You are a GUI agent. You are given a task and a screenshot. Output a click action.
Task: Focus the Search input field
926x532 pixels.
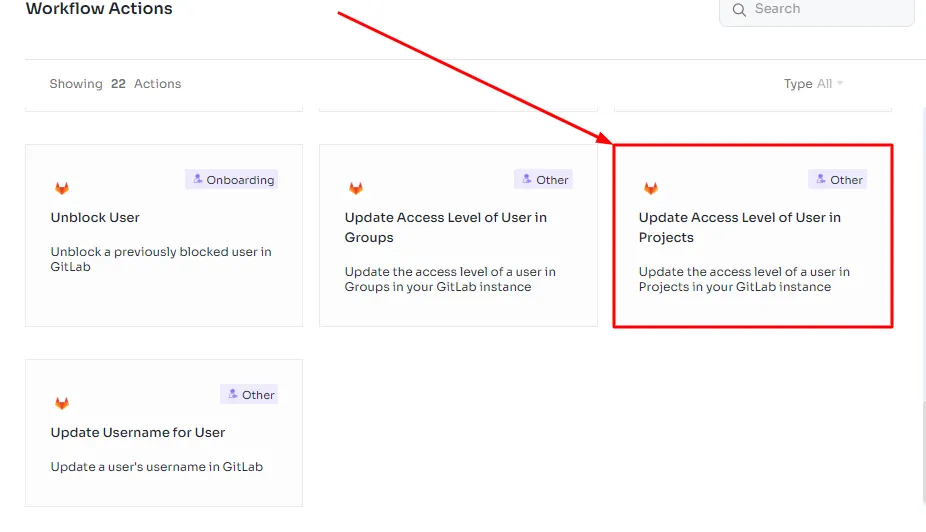point(817,9)
